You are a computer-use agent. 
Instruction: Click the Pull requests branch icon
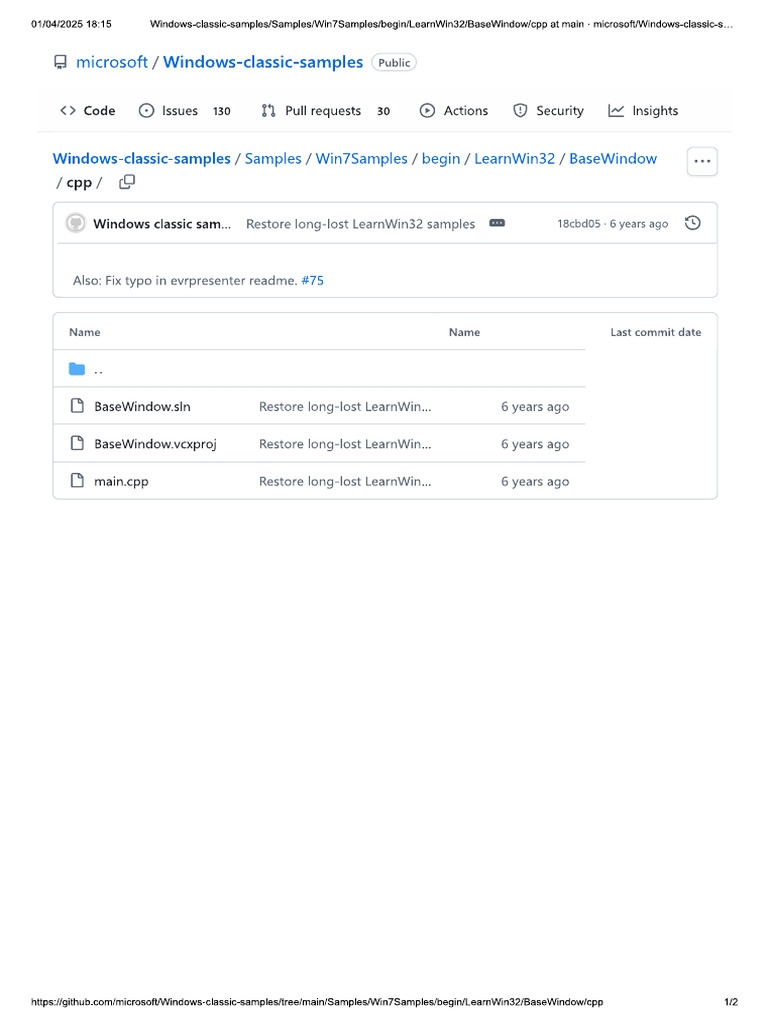point(268,110)
